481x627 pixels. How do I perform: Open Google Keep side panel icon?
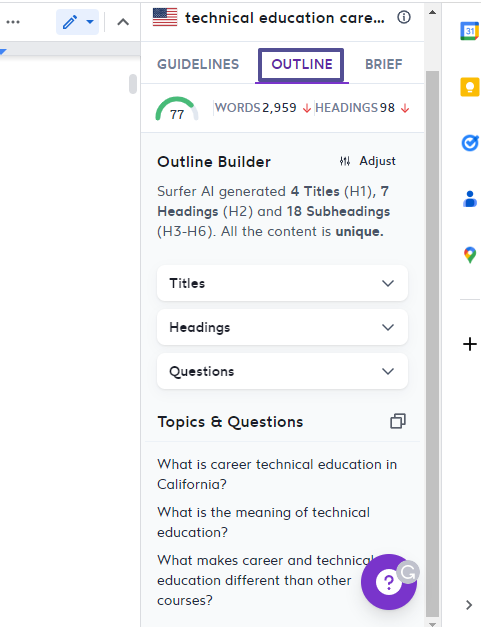click(470, 87)
